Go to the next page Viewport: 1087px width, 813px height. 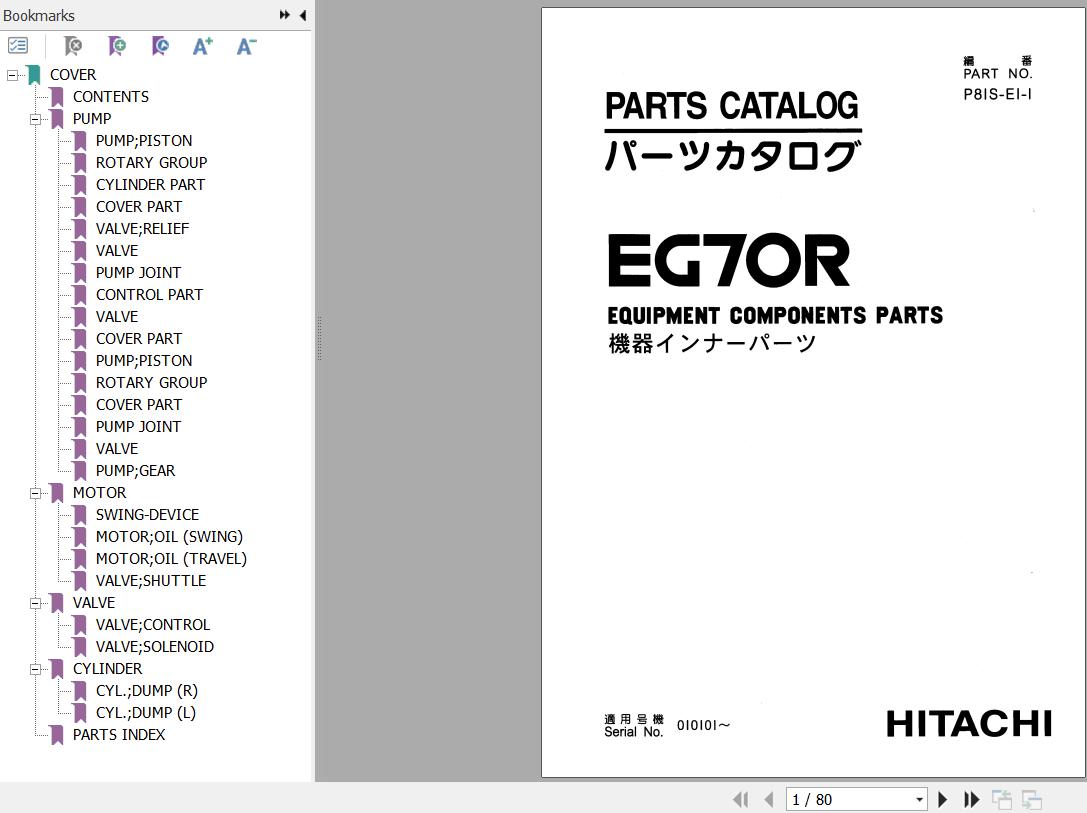(x=942, y=800)
